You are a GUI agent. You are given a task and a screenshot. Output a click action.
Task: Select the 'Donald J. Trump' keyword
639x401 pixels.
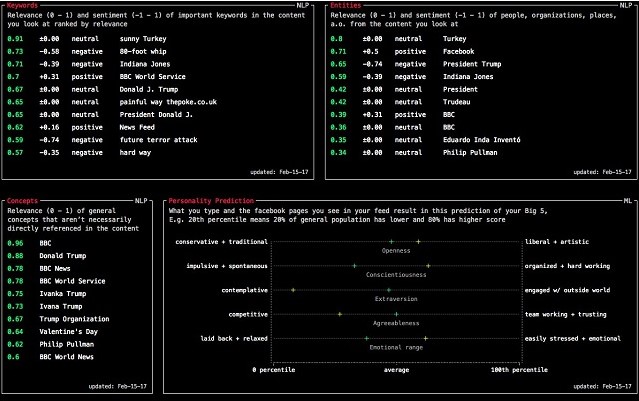(149, 90)
